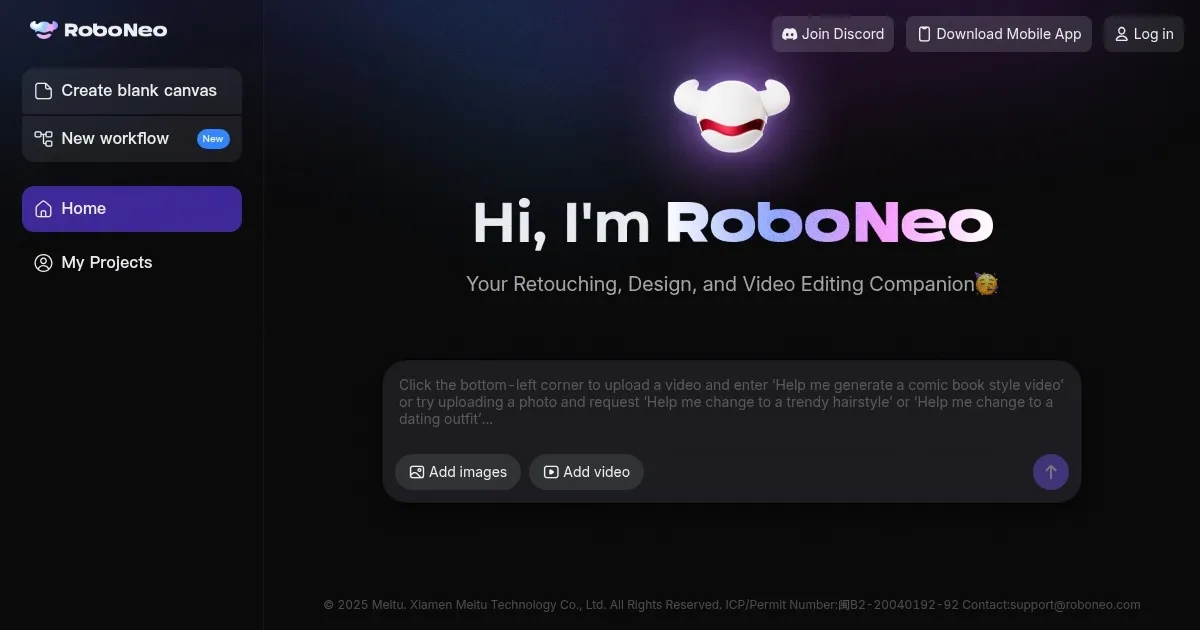Click the picture icon in Add images
Screen dimensions: 1200x630
[417, 472]
